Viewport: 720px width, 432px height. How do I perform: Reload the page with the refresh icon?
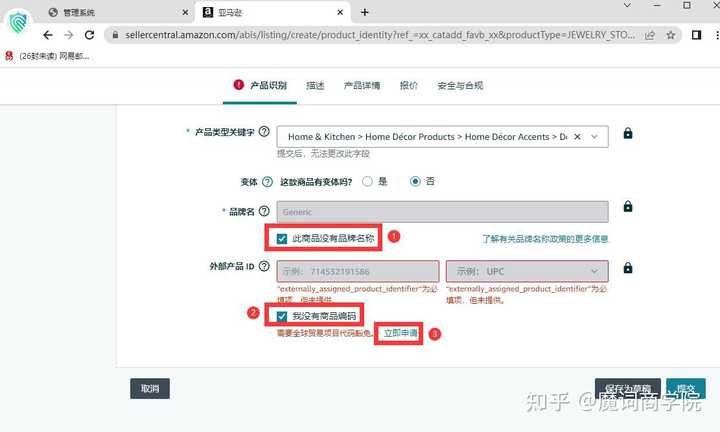[90, 35]
